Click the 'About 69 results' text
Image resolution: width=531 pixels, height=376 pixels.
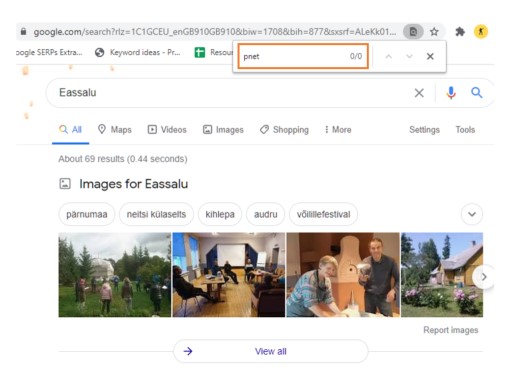[x=123, y=159]
